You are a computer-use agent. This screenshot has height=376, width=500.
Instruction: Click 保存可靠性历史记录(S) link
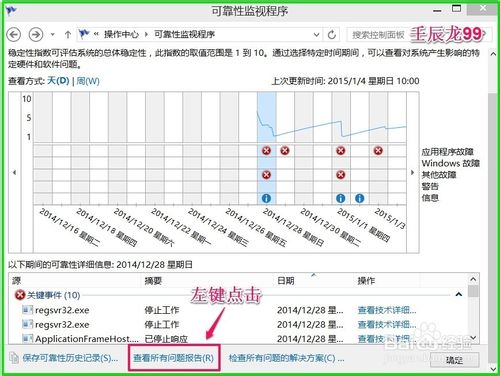[70, 358]
